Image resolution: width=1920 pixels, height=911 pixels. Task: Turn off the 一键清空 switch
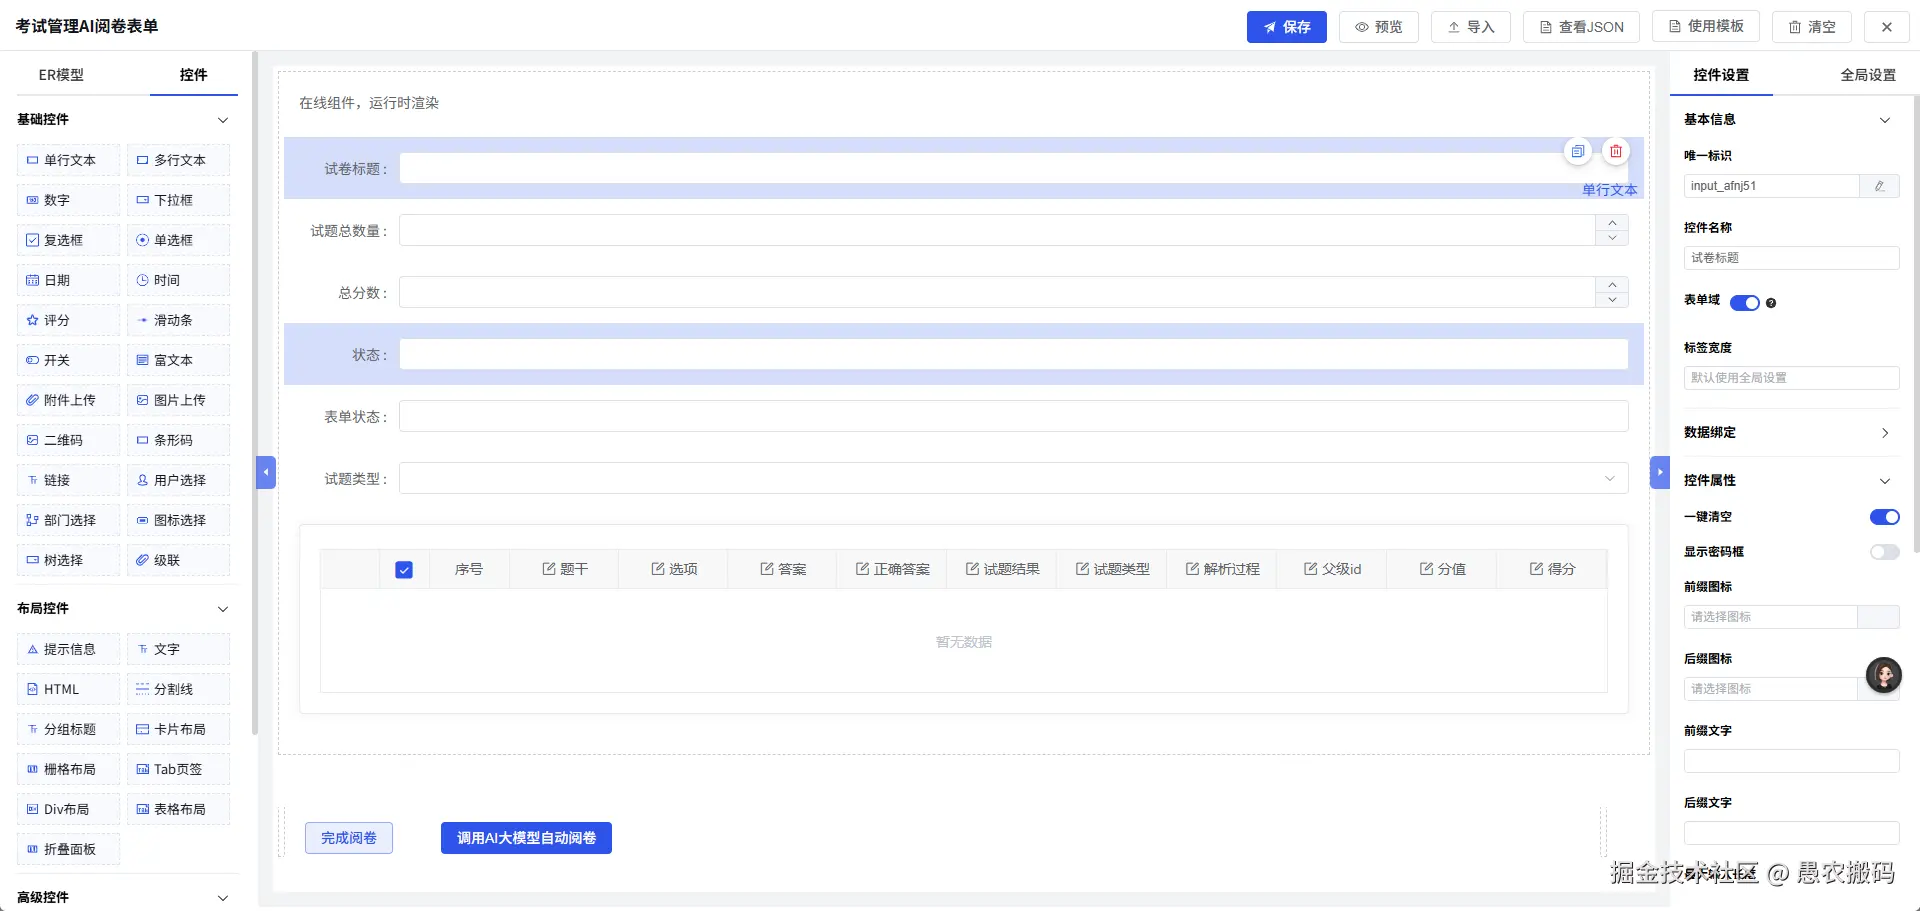click(1885, 517)
